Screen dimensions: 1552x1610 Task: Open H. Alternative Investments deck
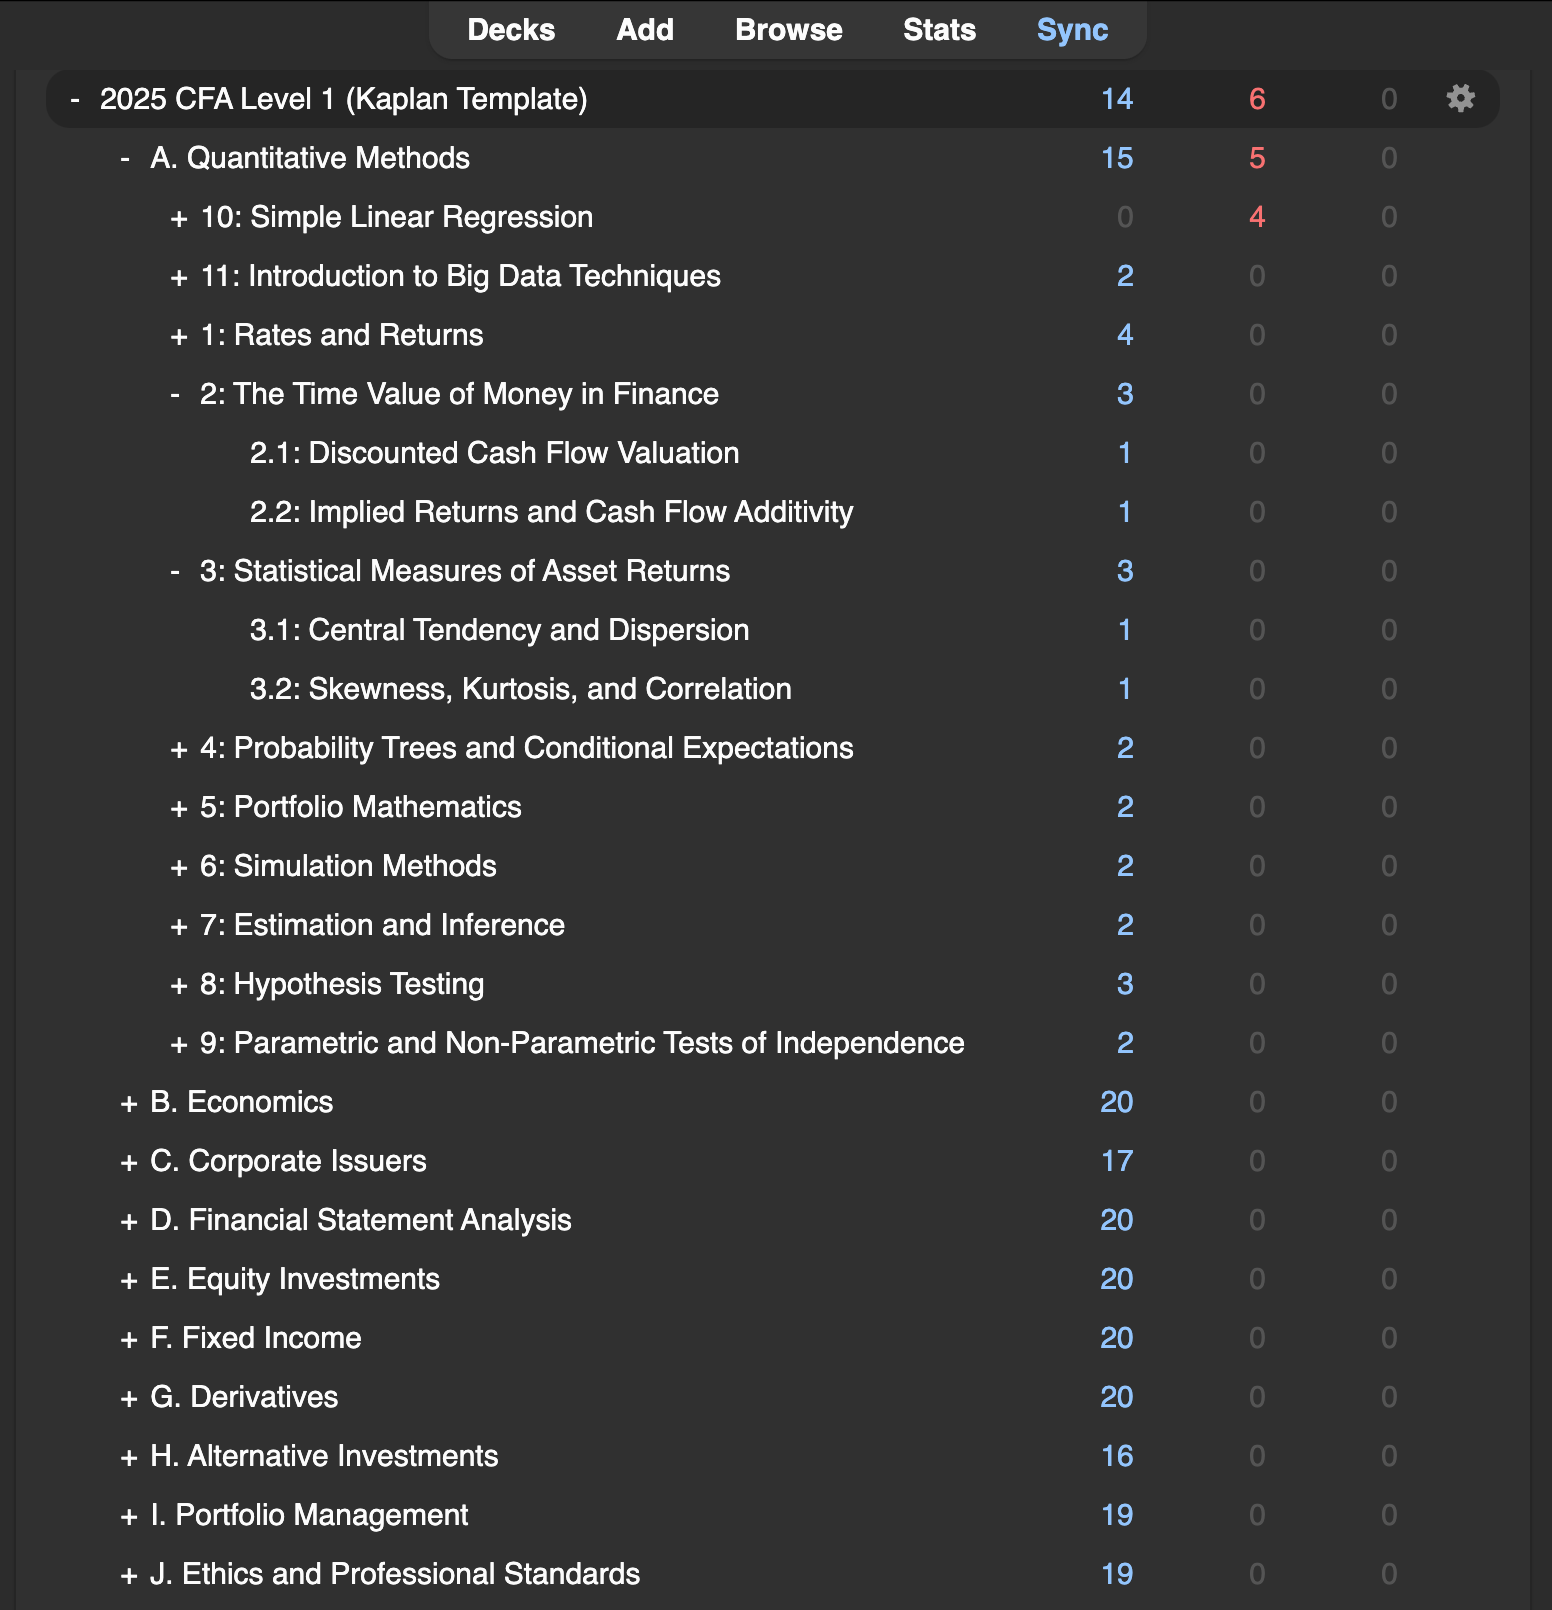point(324,1456)
